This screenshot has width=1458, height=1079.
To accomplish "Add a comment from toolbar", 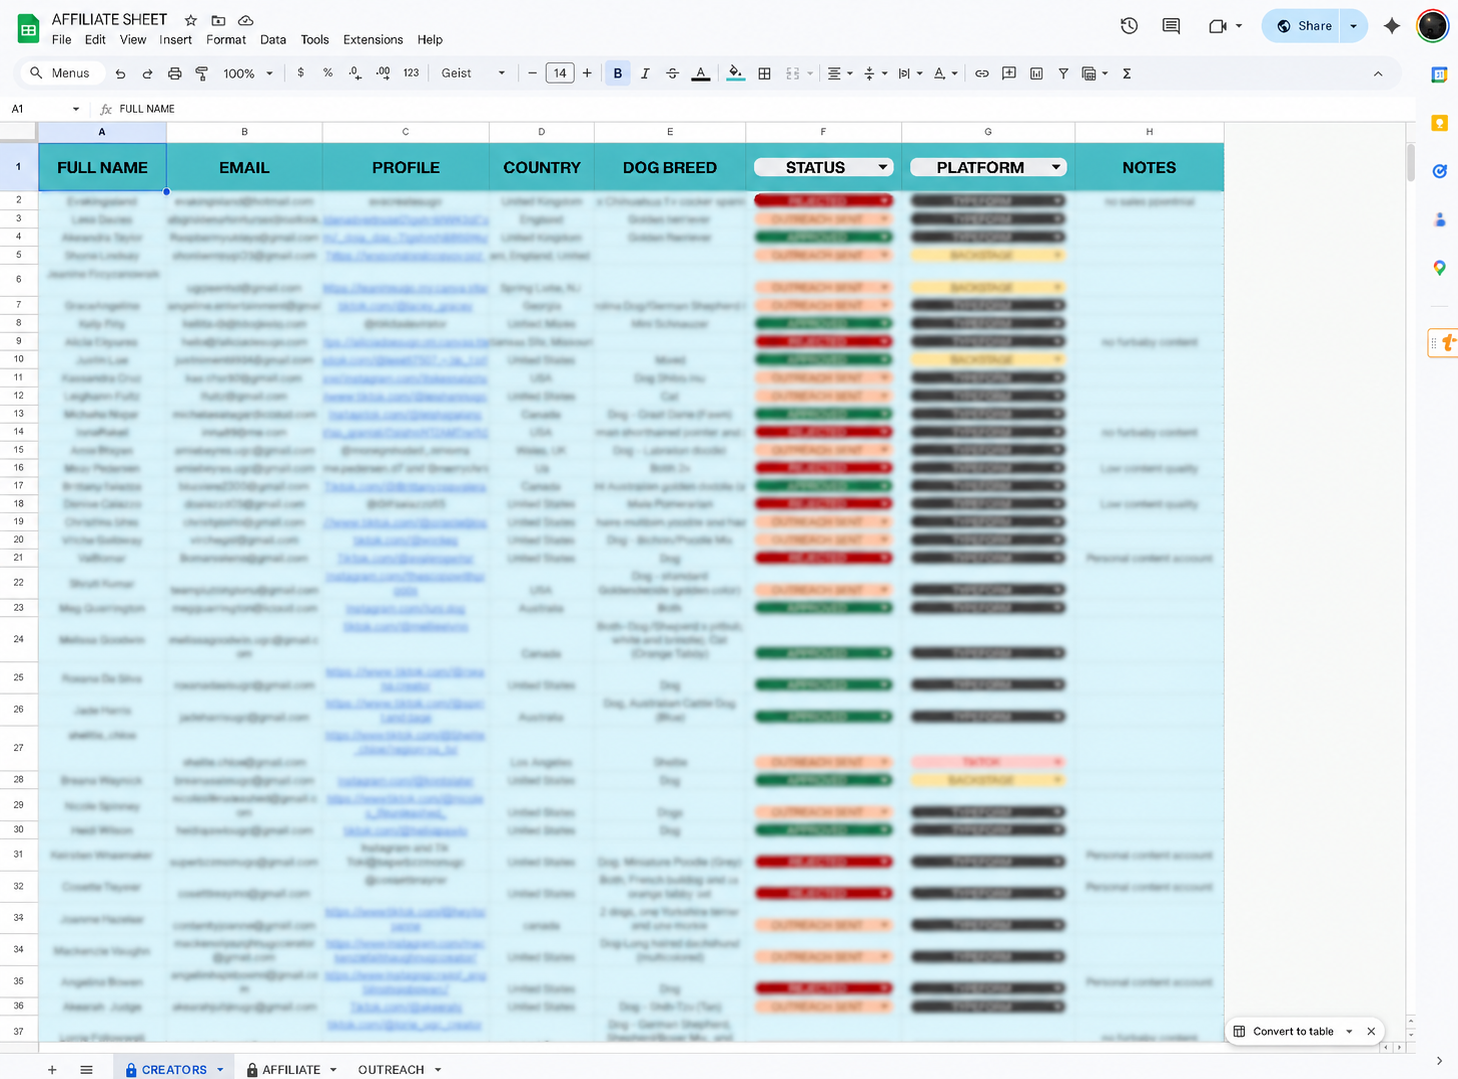I will click(x=1009, y=73).
